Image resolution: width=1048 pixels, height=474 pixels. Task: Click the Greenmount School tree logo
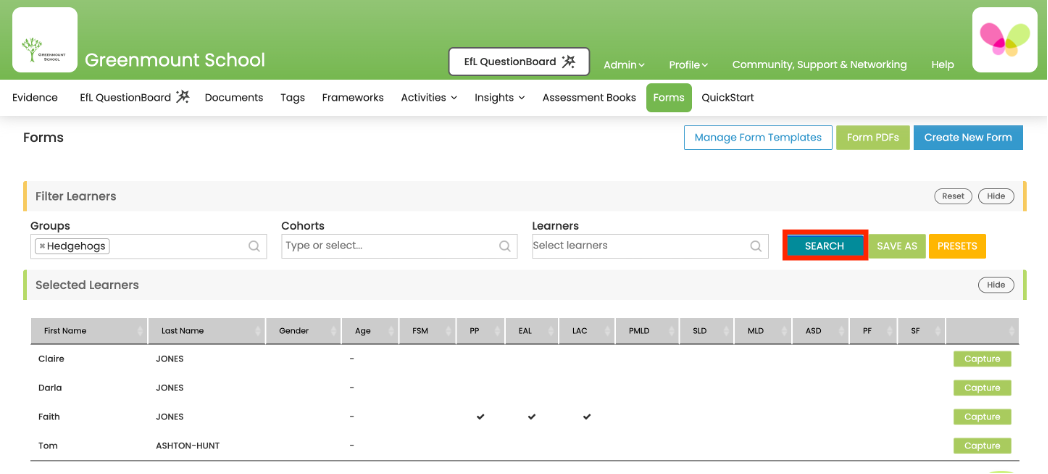click(45, 40)
